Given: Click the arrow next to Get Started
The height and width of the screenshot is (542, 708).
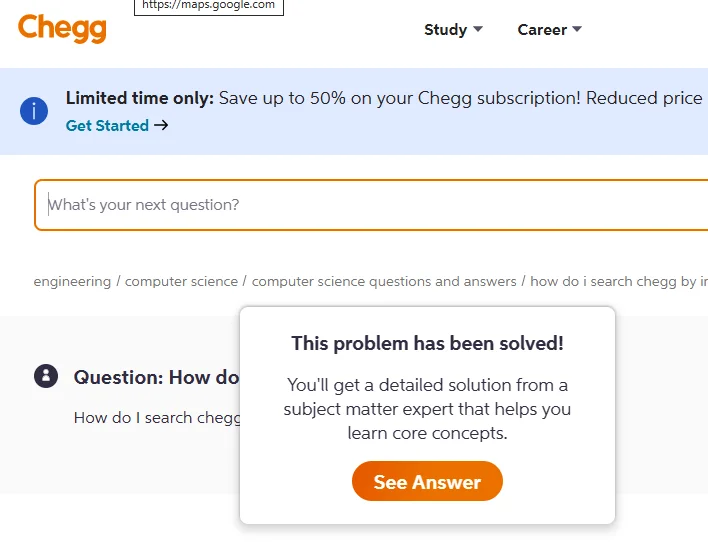Looking at the screenshot, I should pyautogui.click(x=161, y=125).
